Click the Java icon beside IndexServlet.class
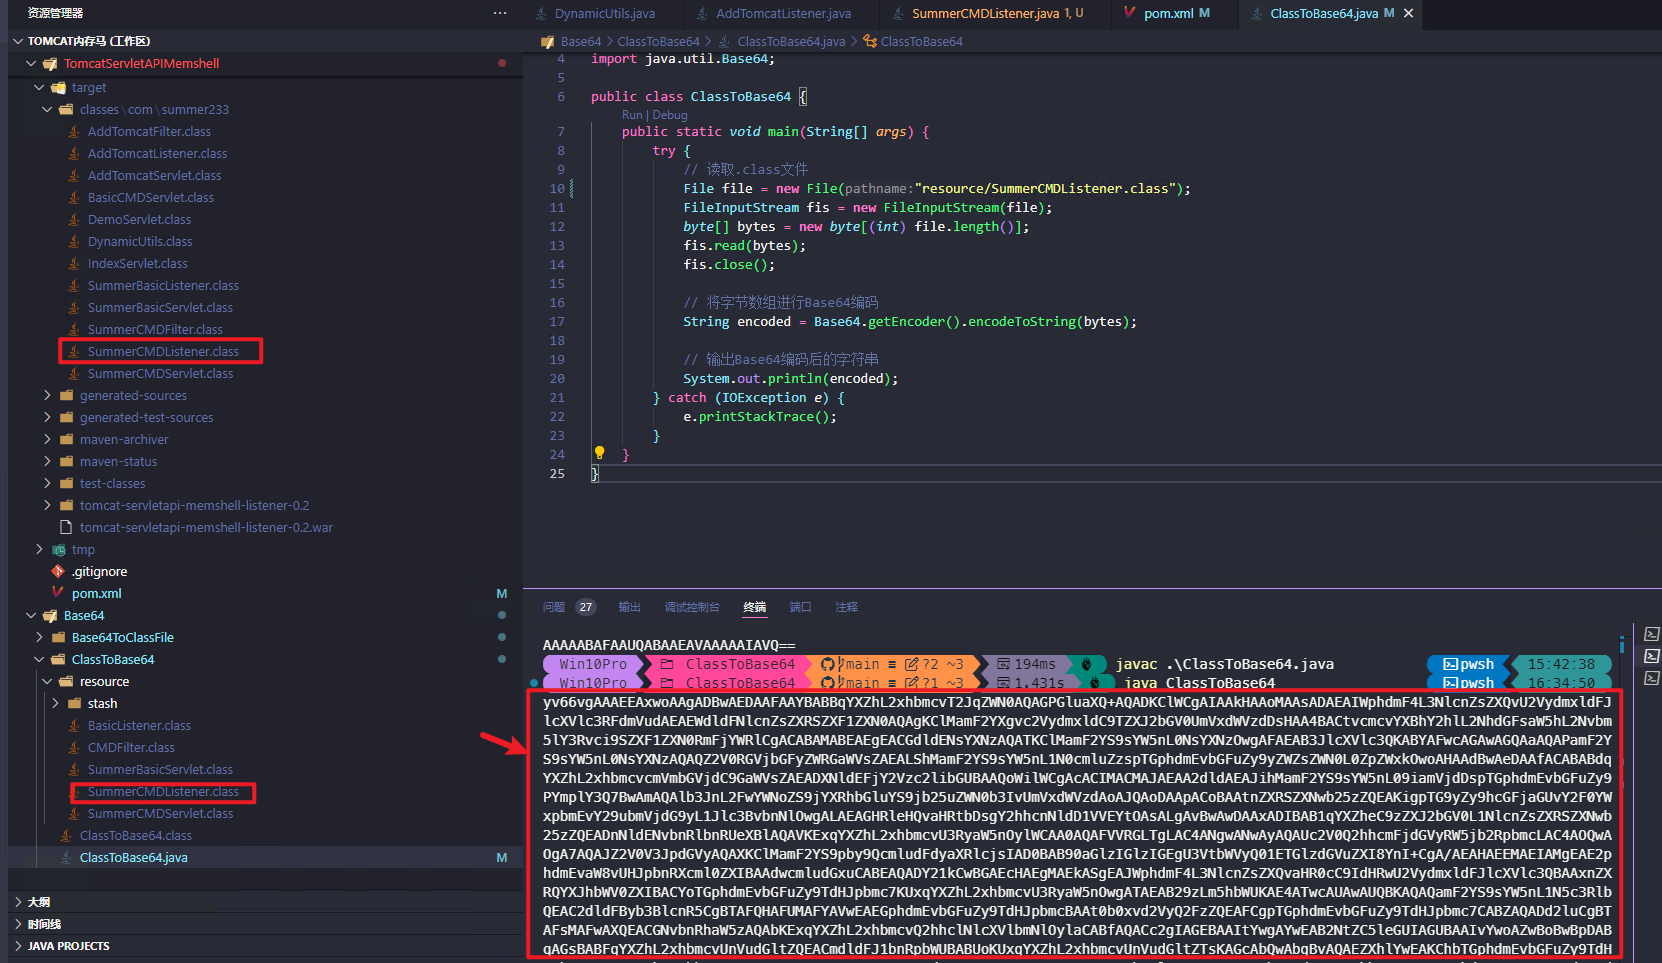The height and width of the screenshot is (963, 1662). point(74,263)
